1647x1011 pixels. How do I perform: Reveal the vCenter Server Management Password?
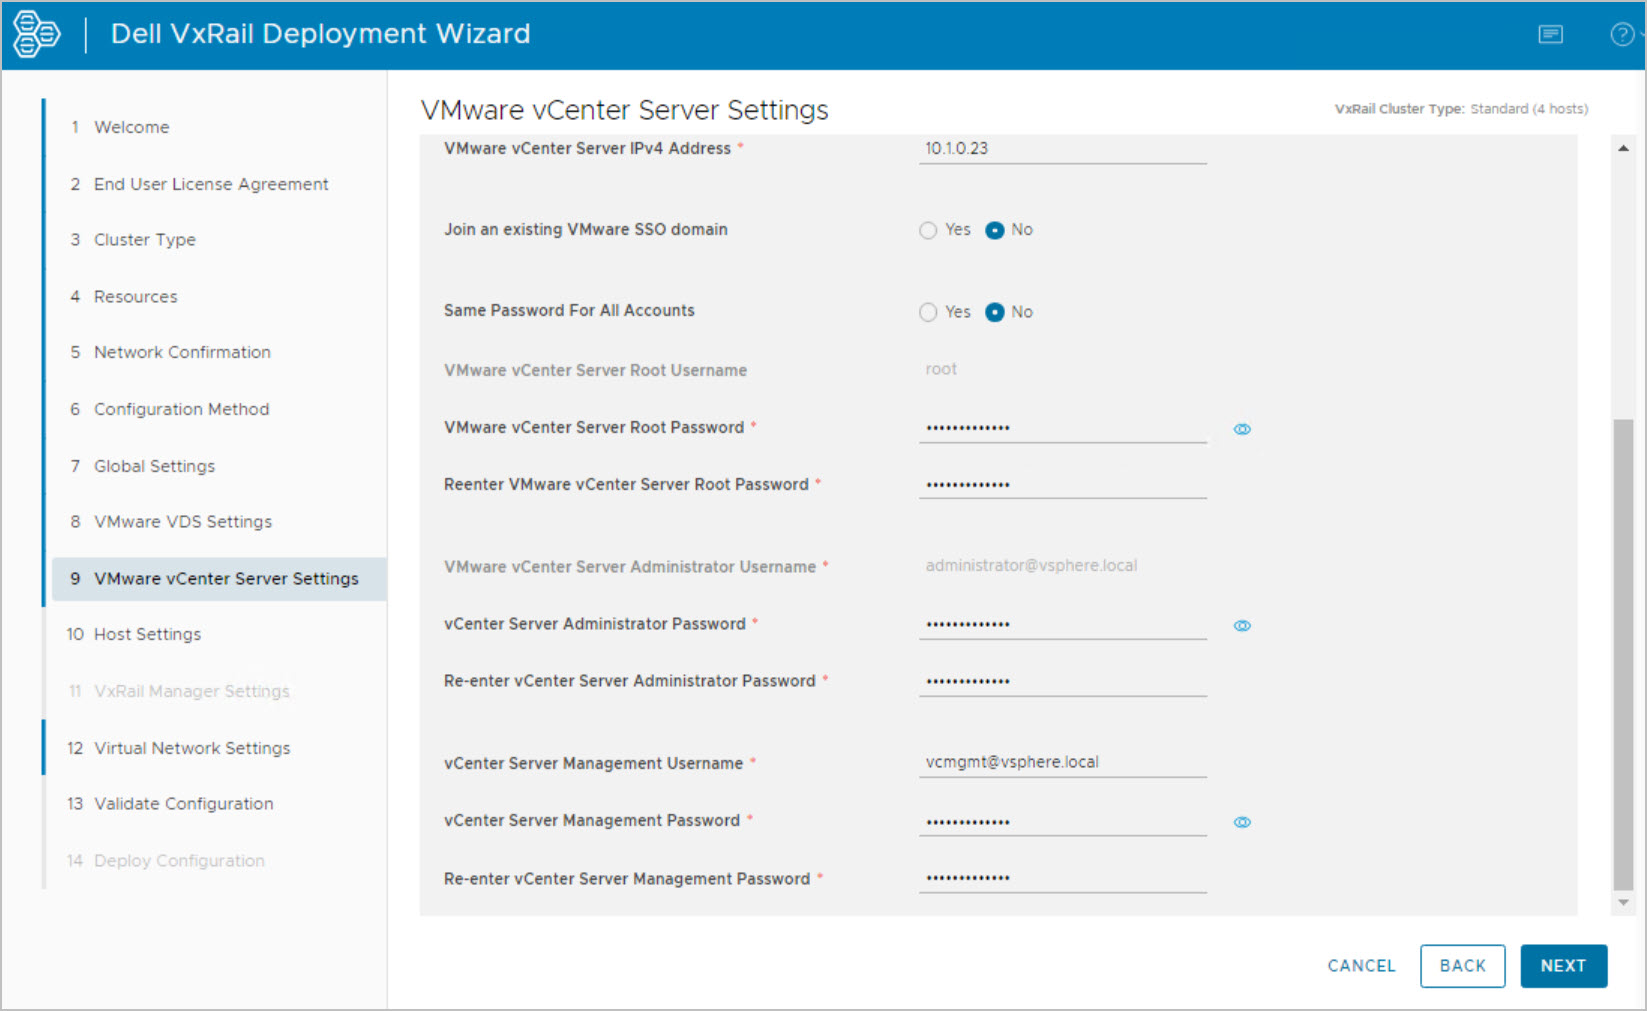pos(1242,822)
